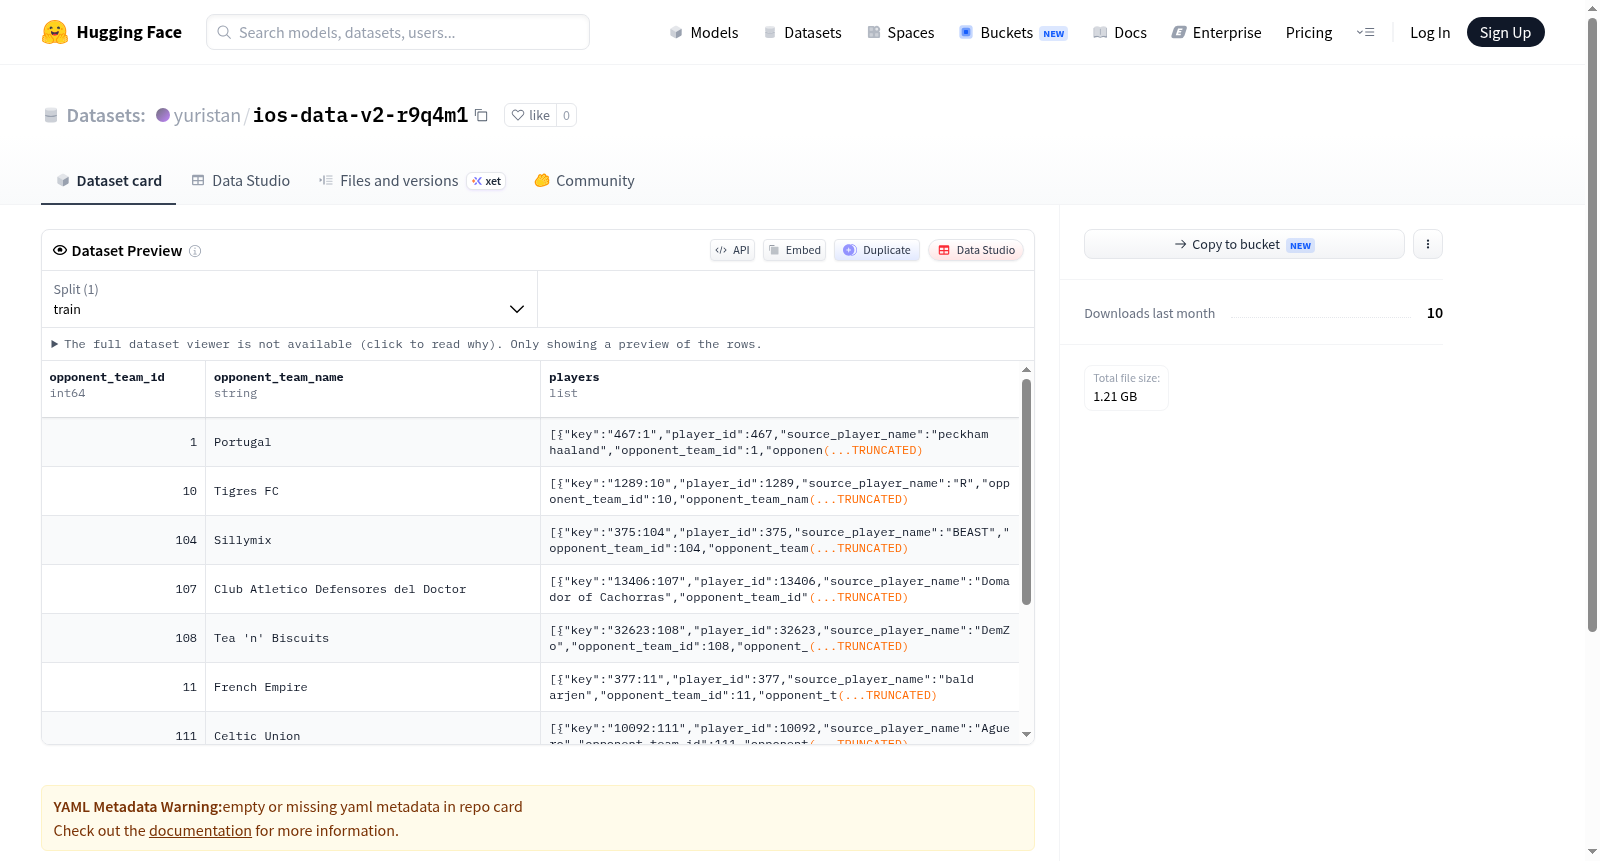Click team id 108 cell
1600x861 pixels.
[123, 638]
